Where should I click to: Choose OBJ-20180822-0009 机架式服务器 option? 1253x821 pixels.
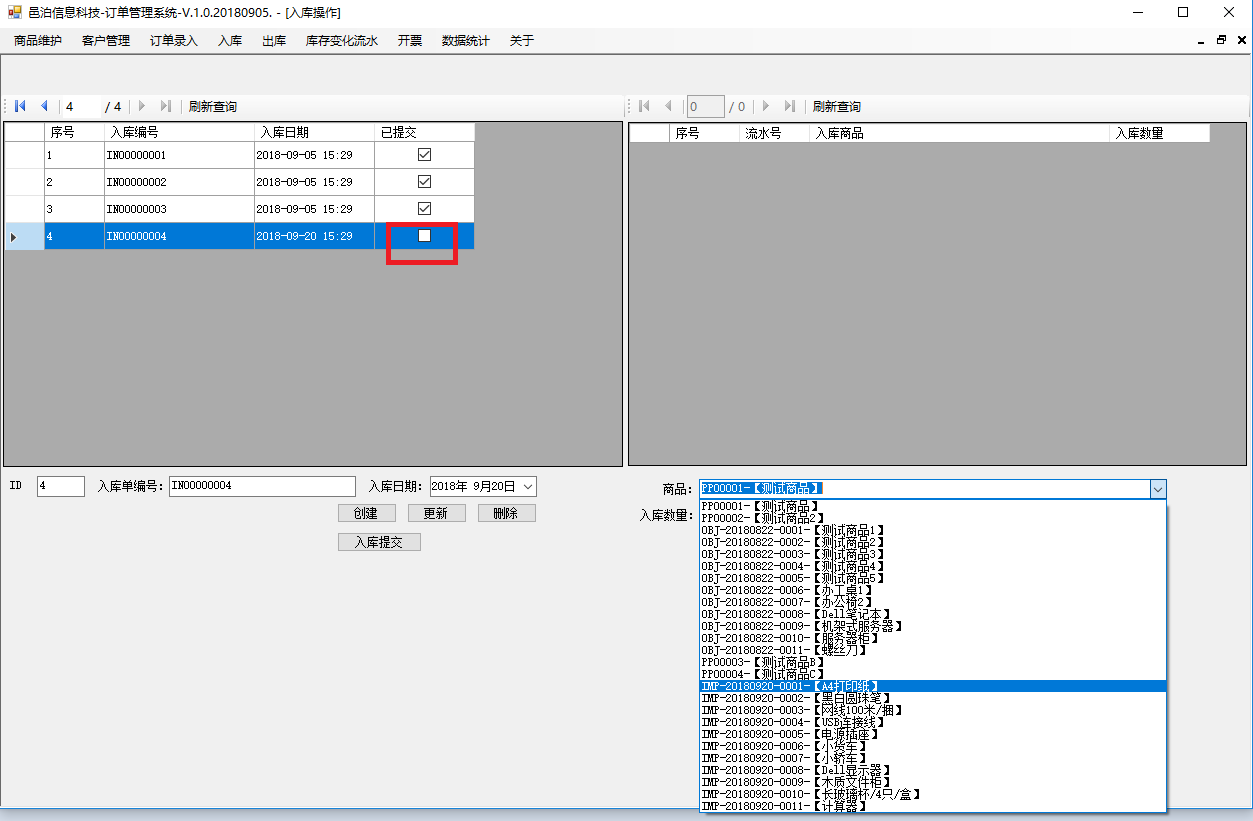coord(933,626)
